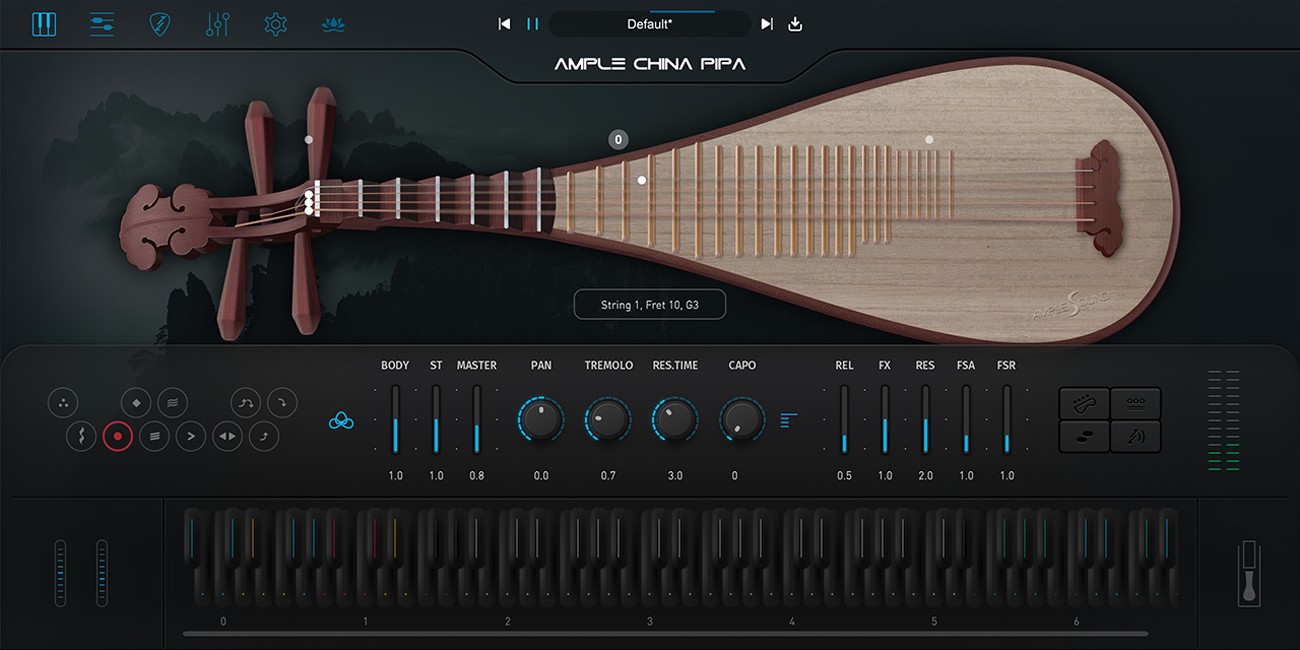Screen dimensions: 1300x650
Task: Open the Default* preset dropdown
Action: [650, 24]
